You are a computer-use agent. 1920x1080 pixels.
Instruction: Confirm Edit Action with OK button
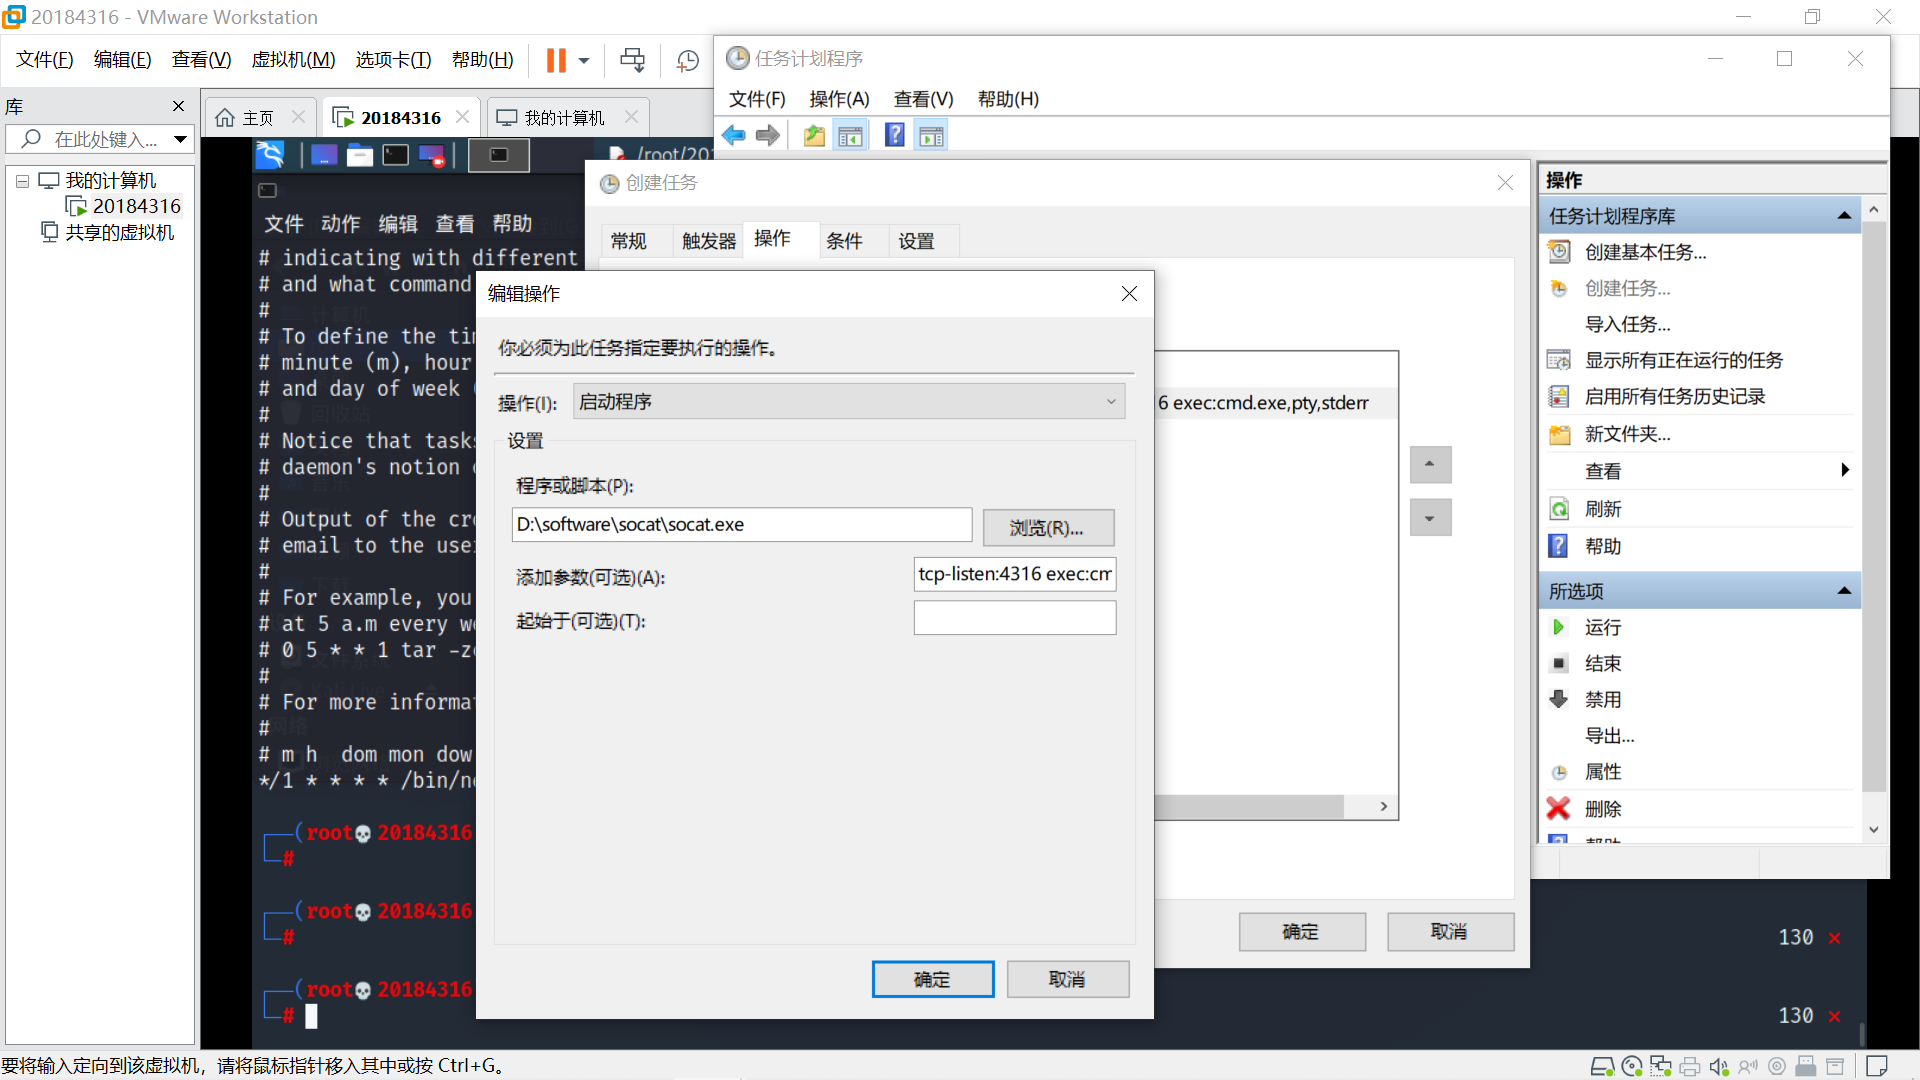click(932, 979)
